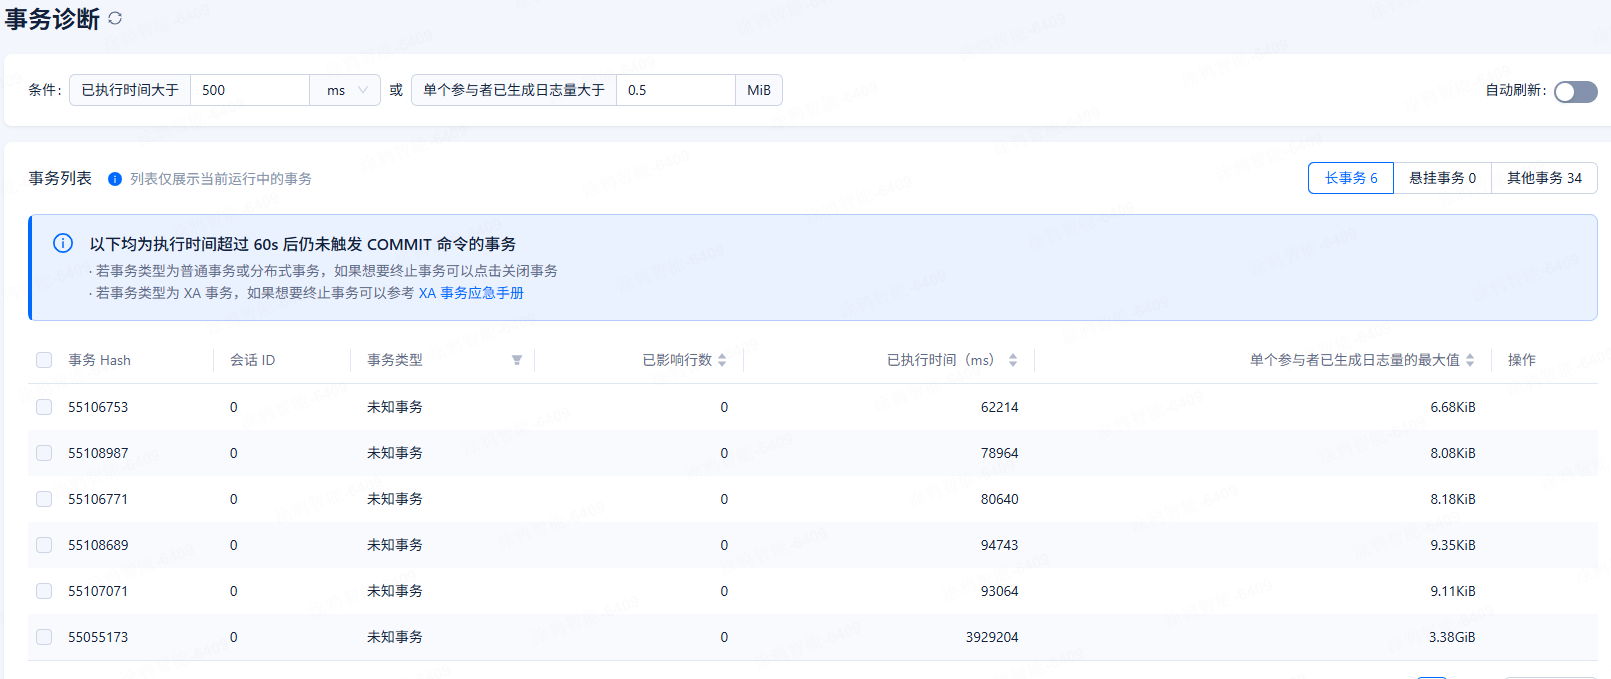Sort by 已执行时间 (ms) column arrows
The width and height of the screenshot is (1611, 679).
pos(1013,360)
